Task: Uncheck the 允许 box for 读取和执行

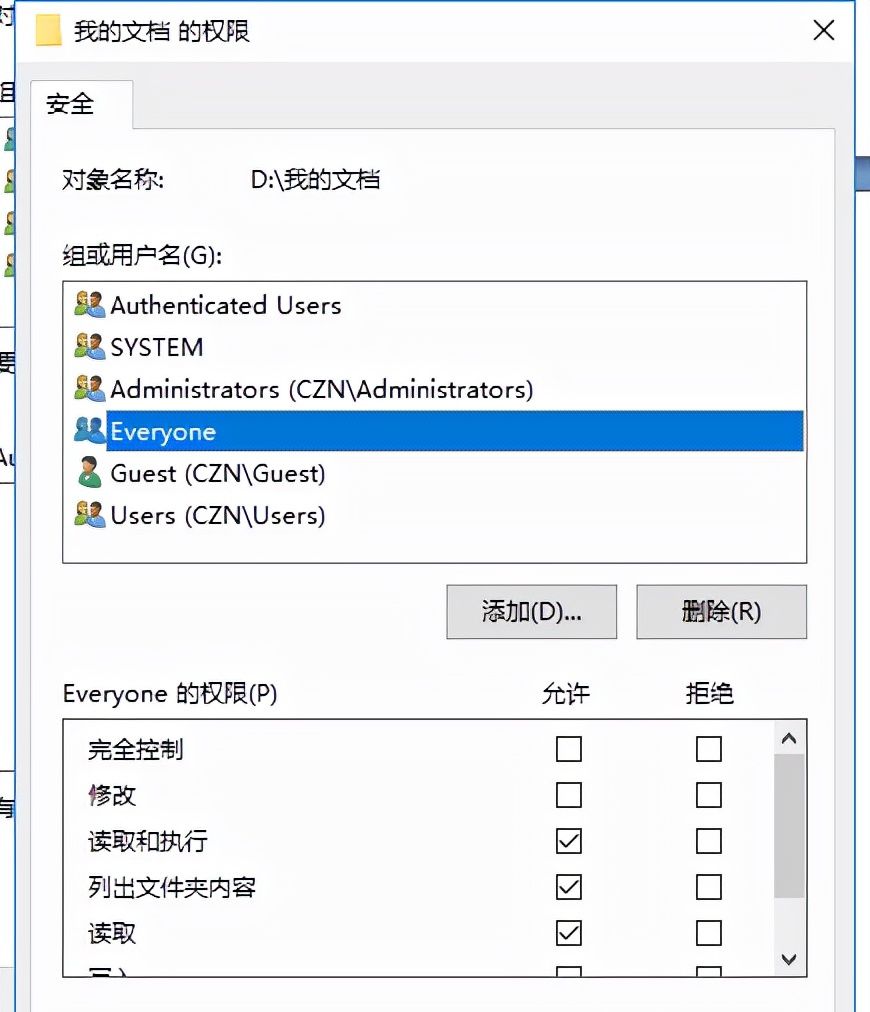Action: 568,840
